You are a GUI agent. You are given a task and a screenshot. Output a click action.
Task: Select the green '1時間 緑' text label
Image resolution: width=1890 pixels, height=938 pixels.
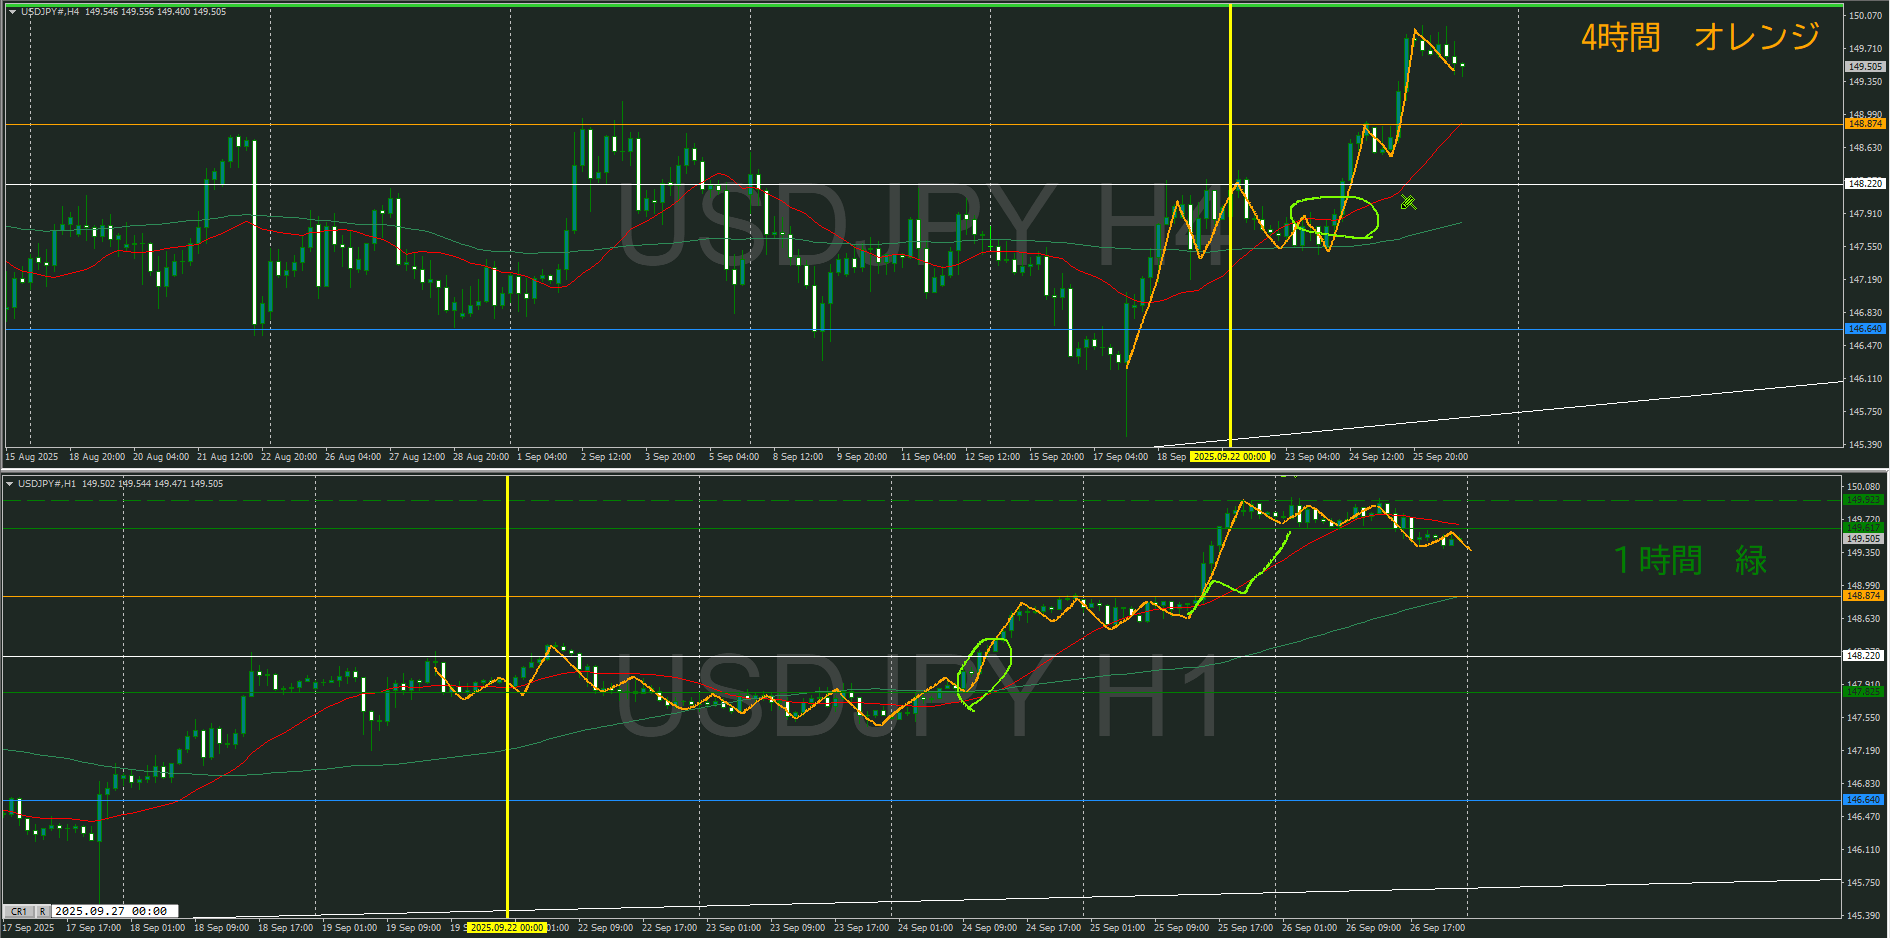click(1690, 560)
